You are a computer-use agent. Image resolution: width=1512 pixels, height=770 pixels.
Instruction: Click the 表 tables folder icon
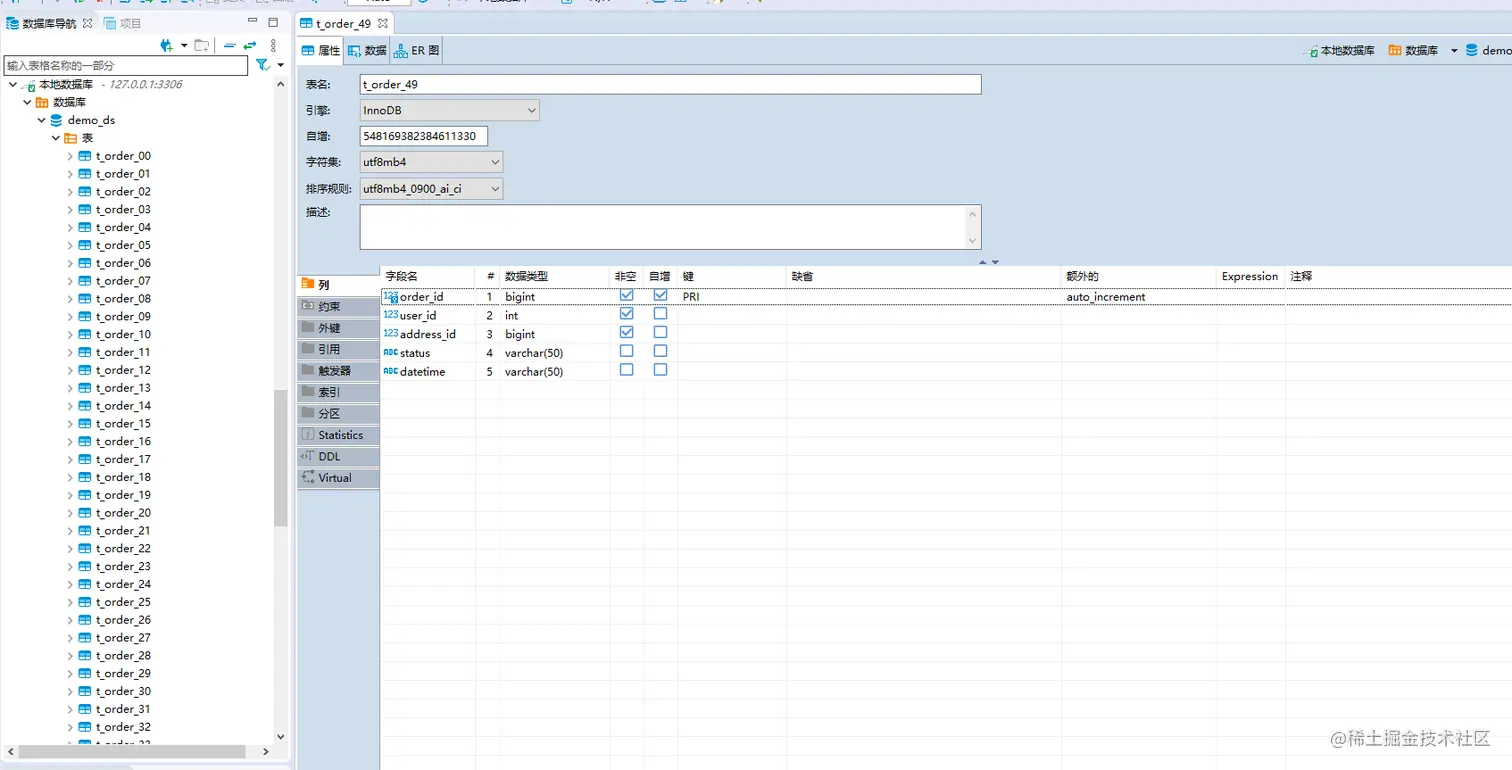point(71,138)
